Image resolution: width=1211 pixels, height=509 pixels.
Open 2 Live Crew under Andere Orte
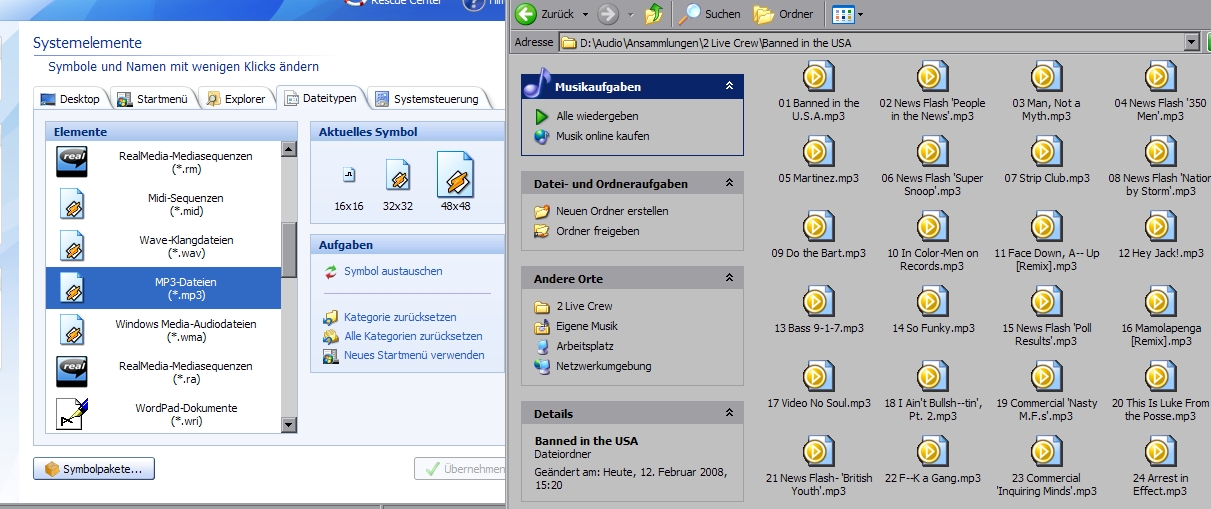[x=584, y=306]
